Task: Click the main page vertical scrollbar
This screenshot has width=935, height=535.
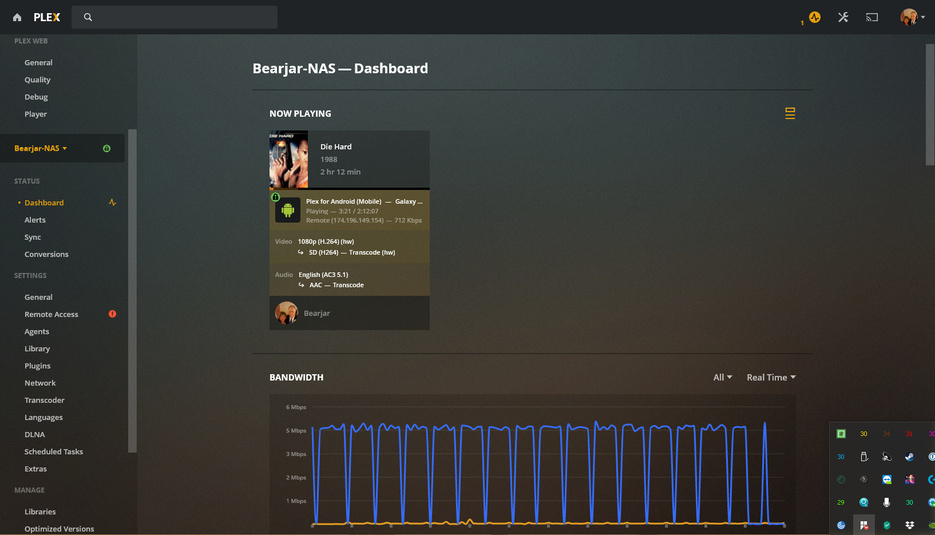Action: [930, 104]
